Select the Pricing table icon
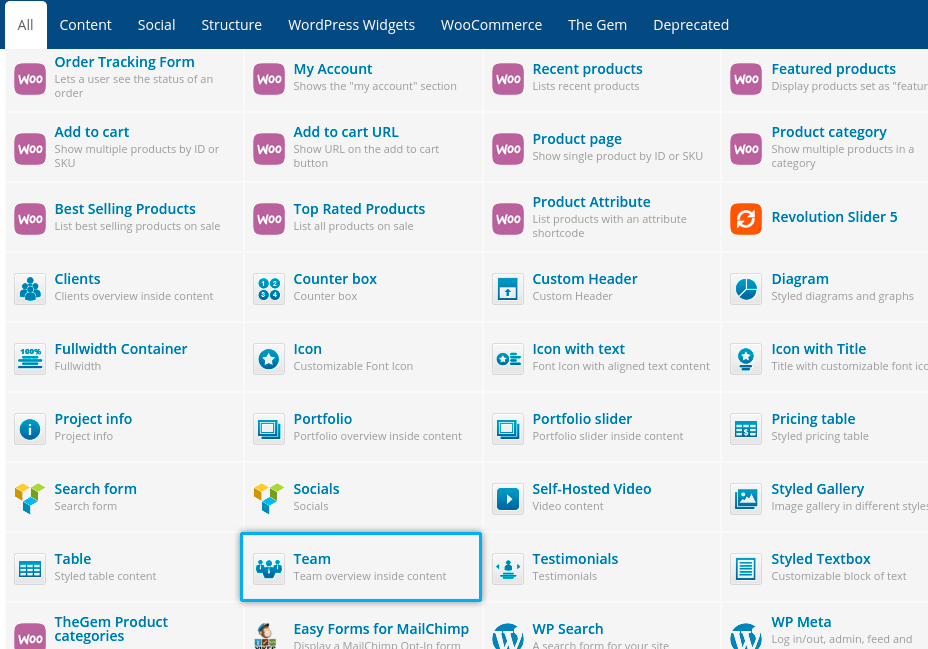Image resolution: width=928 pixels, height=649 pixels. point(746,428)
